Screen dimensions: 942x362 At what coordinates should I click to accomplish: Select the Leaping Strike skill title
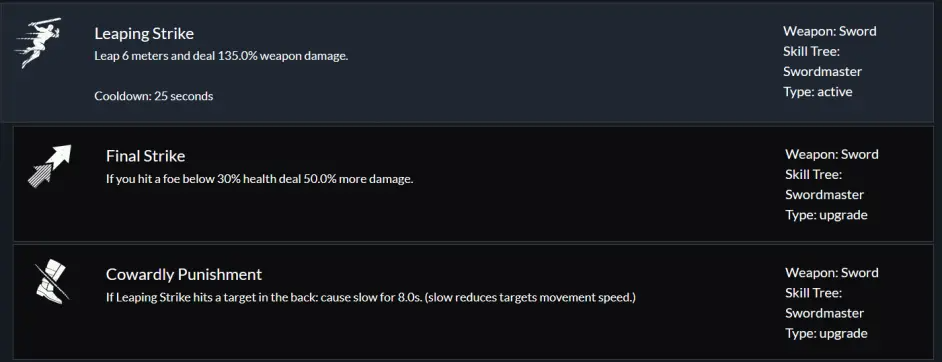click(144, 33)
